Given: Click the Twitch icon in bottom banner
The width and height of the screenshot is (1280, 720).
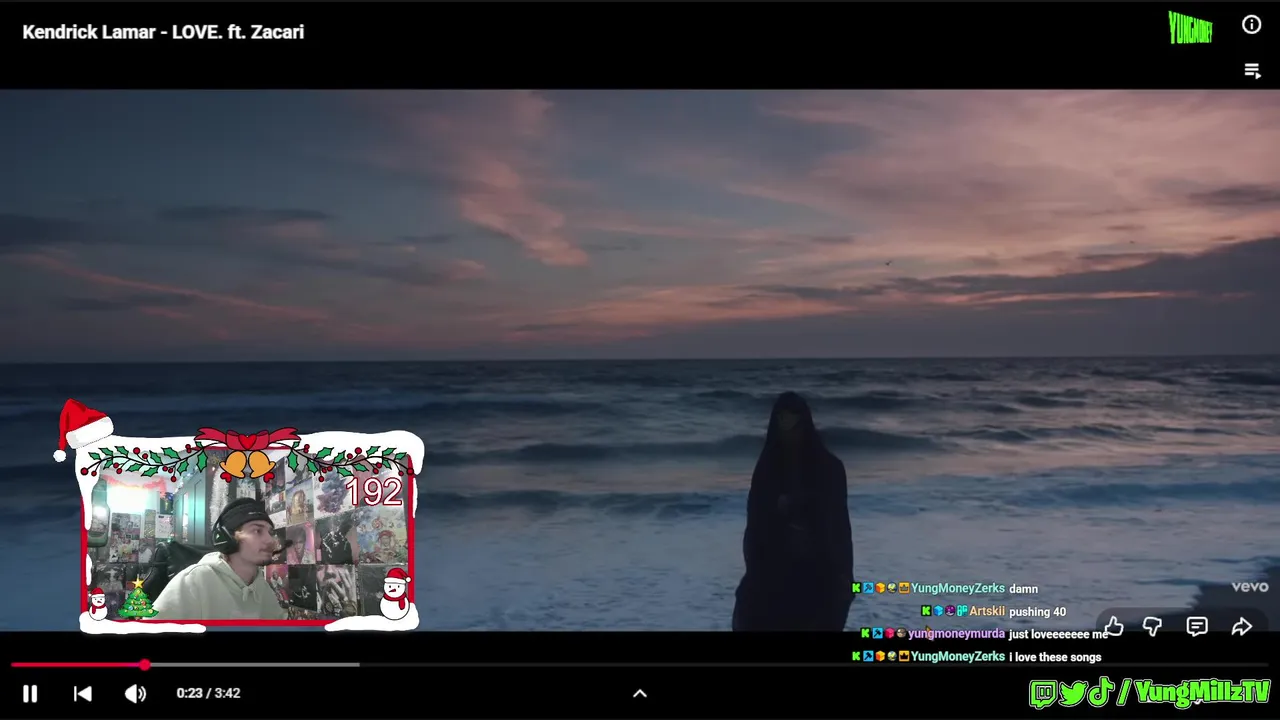Looking at the screenshot, I should click(x=1042, y=693).
